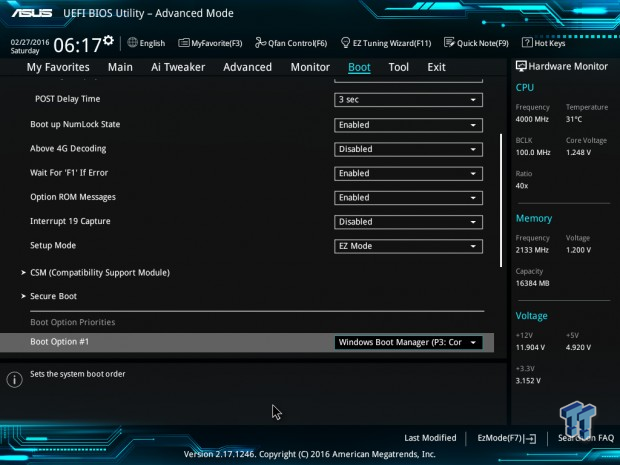Open the Tool tab
620x465 pixels.
tap(399, 67)
